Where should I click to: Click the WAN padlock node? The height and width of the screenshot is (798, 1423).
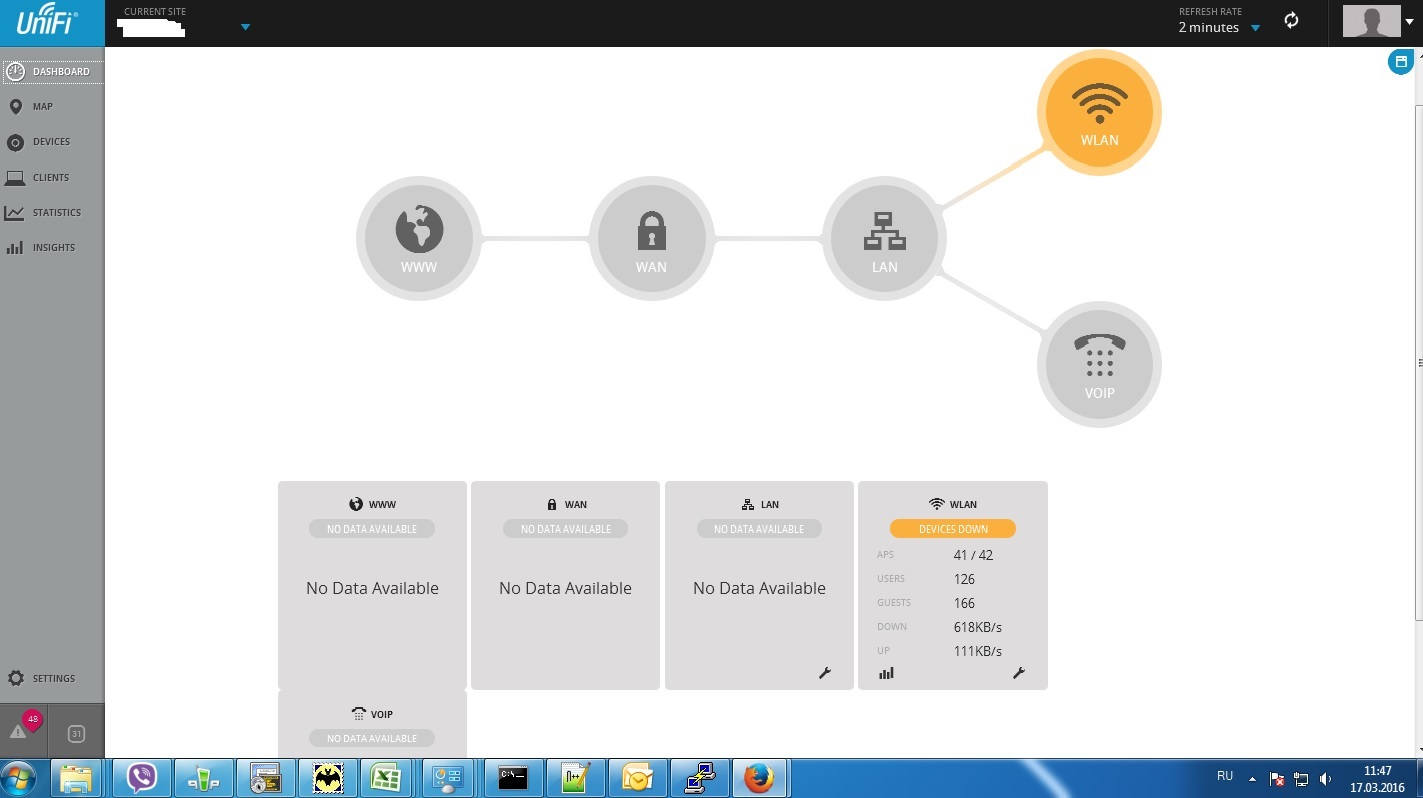pyautogui.click(x=651, y=239)
